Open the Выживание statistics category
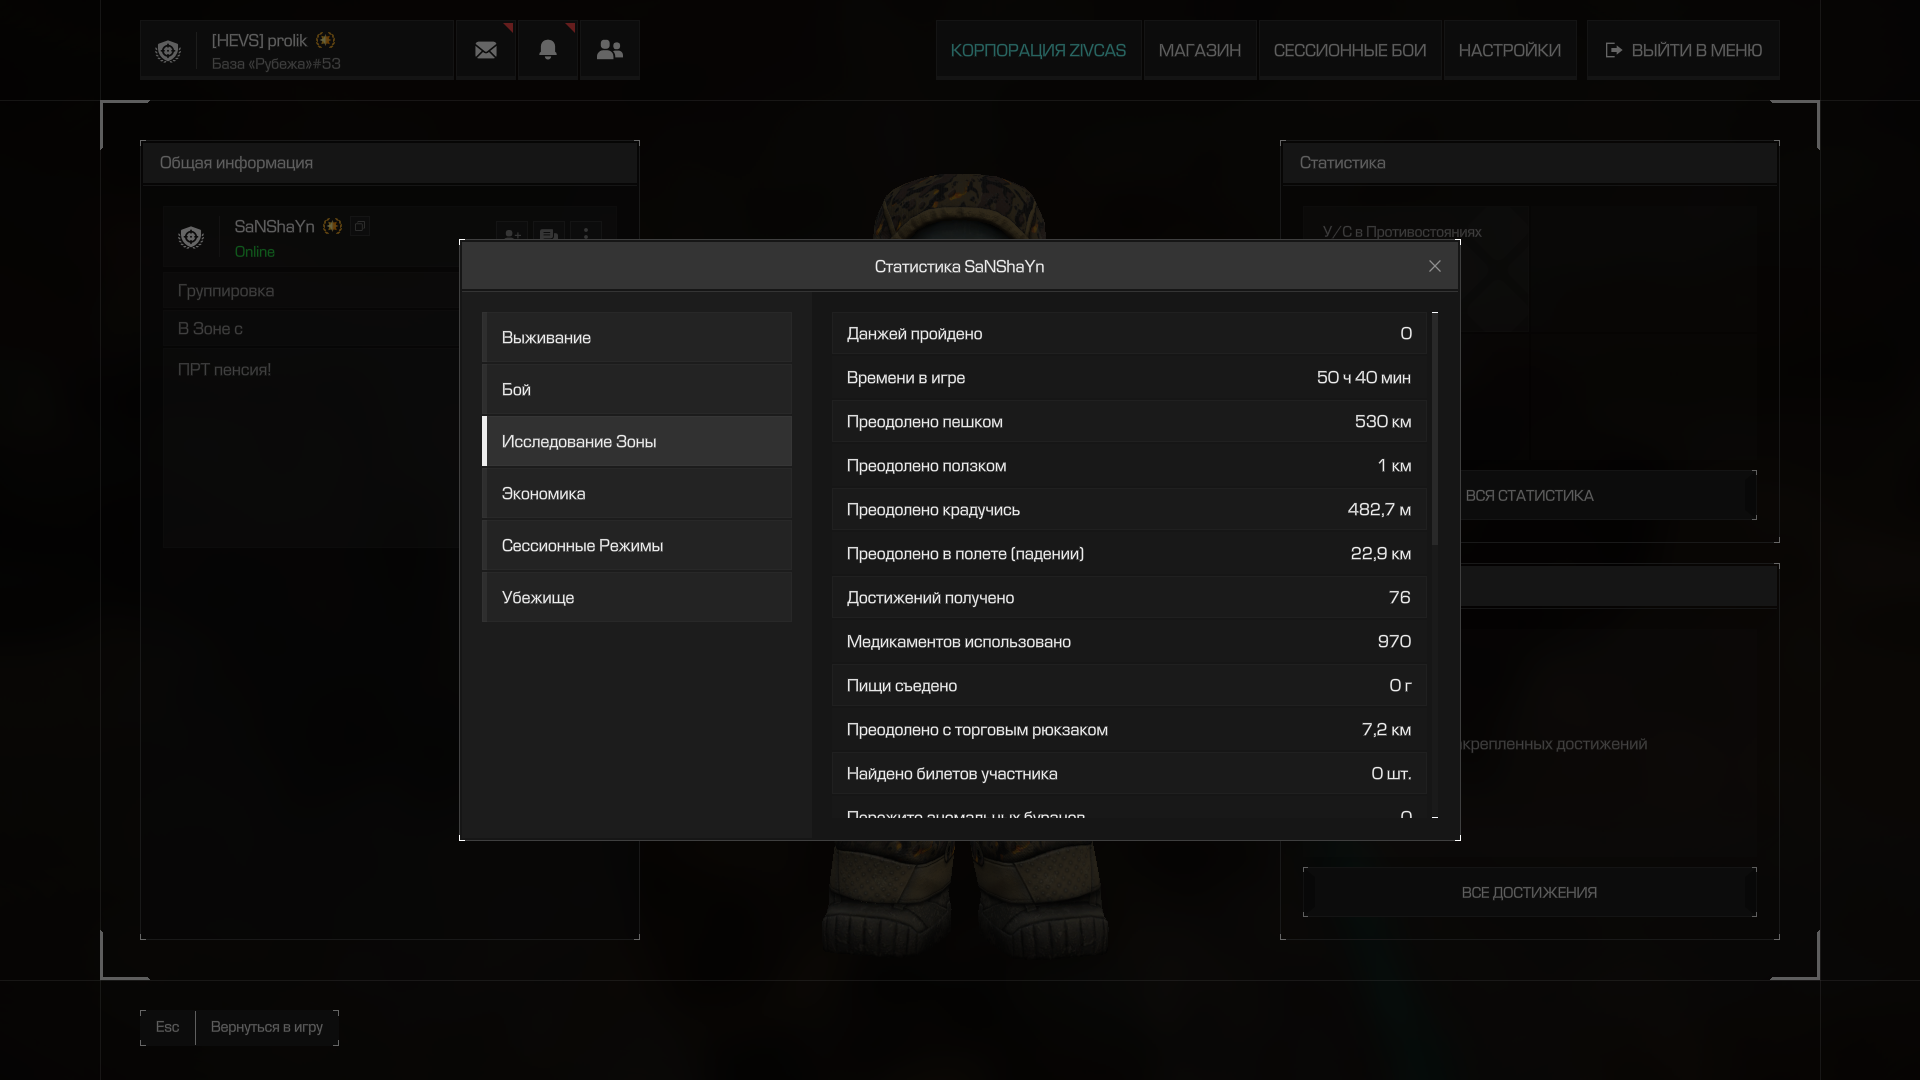Viewport: 1920px width, 1080px height. [x=637, y=338]
